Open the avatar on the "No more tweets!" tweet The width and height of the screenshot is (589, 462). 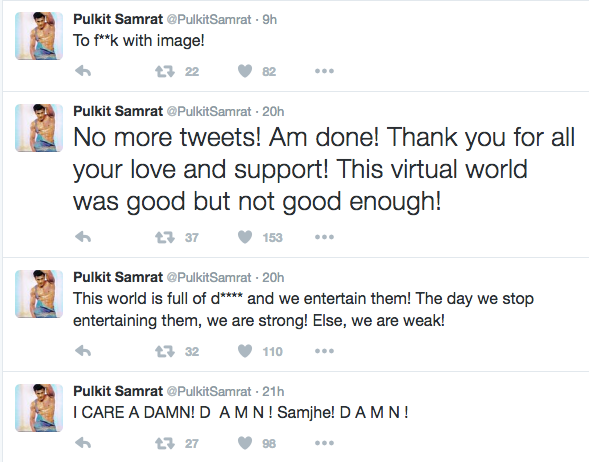39,128
